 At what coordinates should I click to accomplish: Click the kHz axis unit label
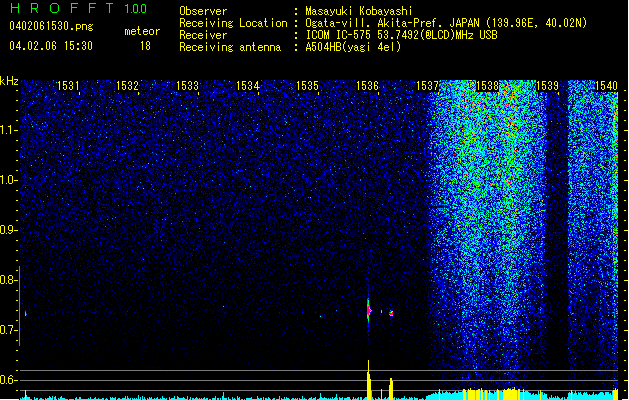point(9,81)
